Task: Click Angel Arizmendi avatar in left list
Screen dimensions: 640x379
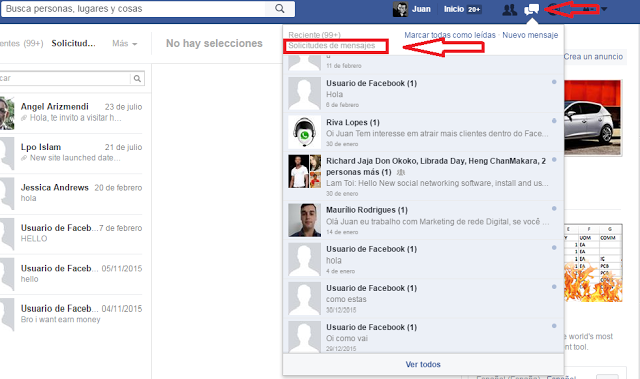Action: [x=7, y=113]
